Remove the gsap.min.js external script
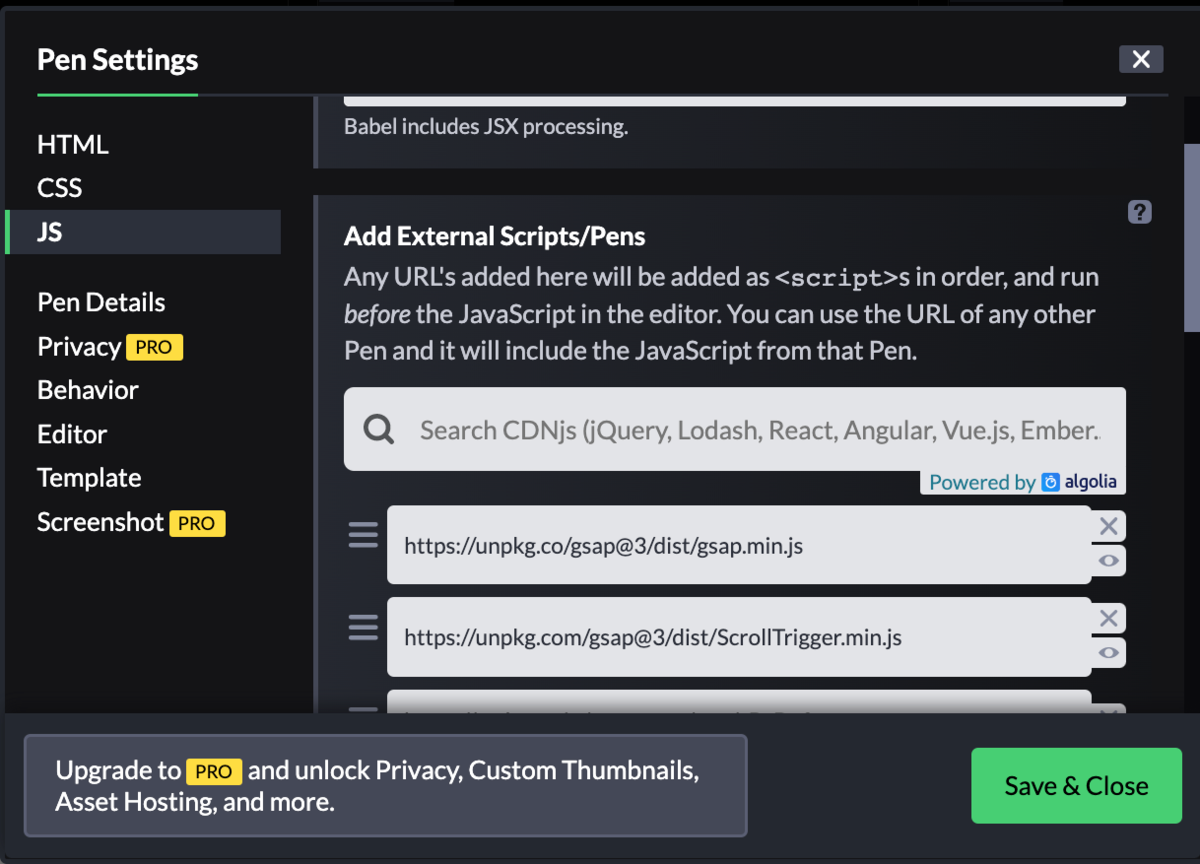Image resolution: width=1200 pixels, height=864 pixels. [1108, 525]
